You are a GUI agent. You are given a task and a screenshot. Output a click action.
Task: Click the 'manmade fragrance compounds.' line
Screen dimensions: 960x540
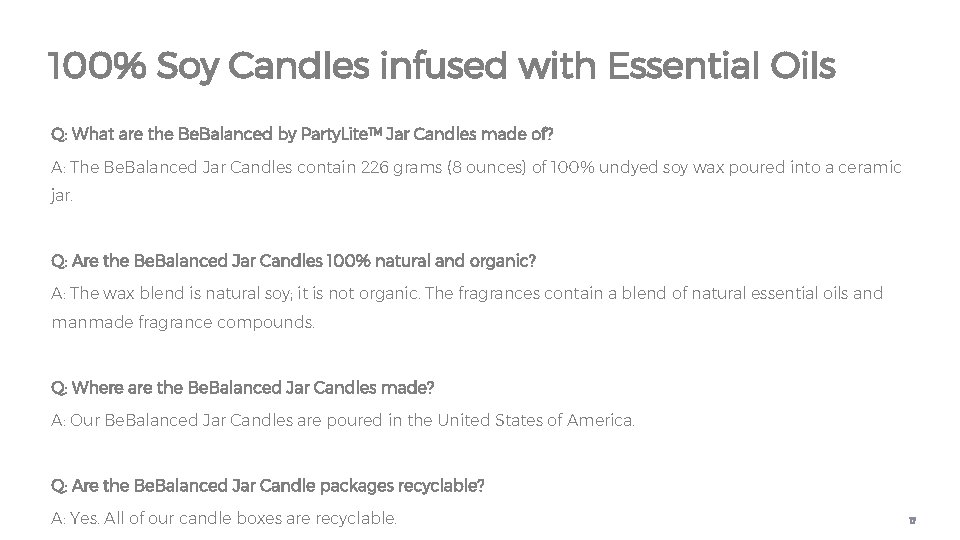tap(183, 322)
